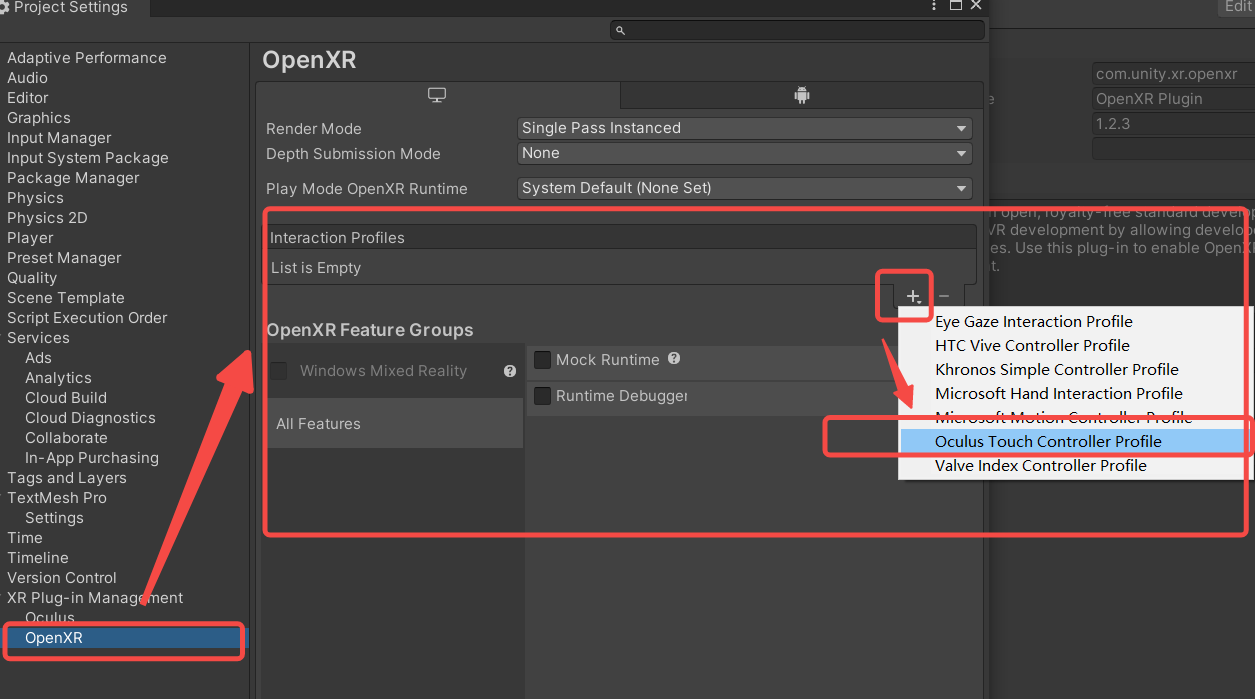1255x699 pixels.
Task: Open Physics 2D settings
Action: coord(47,218)
